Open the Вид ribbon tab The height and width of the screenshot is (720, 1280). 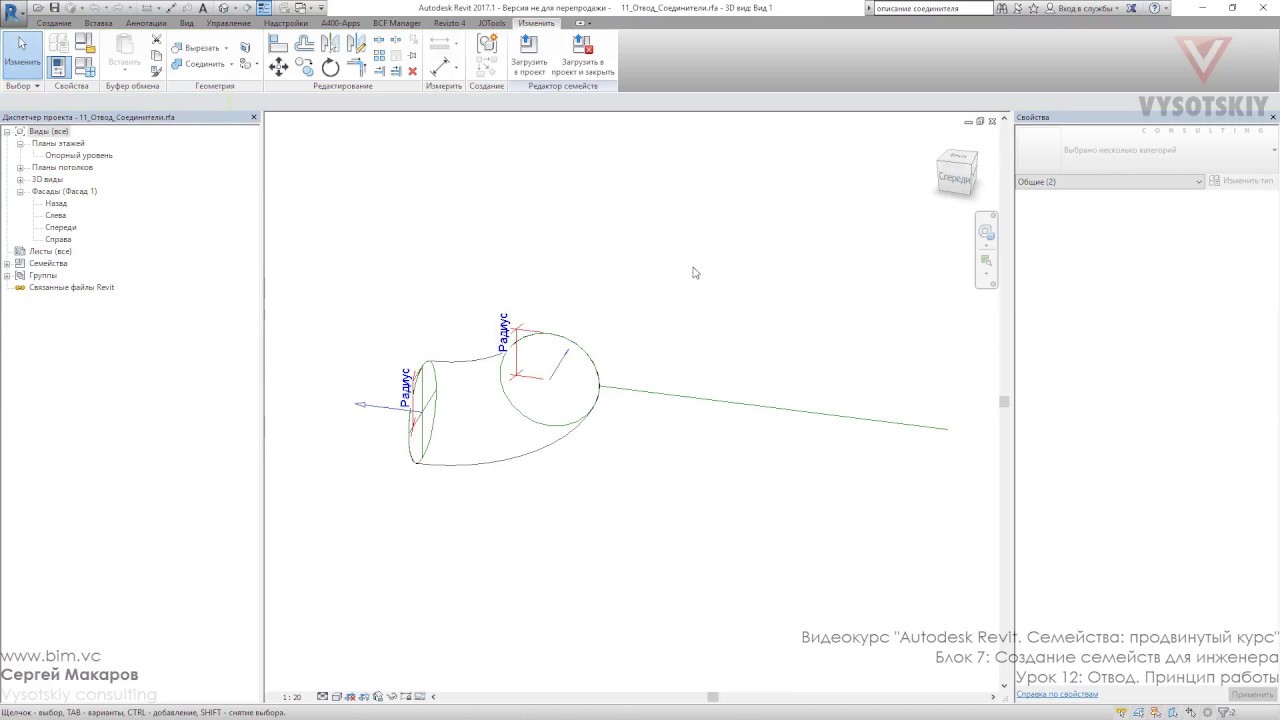tap(187, 23)
